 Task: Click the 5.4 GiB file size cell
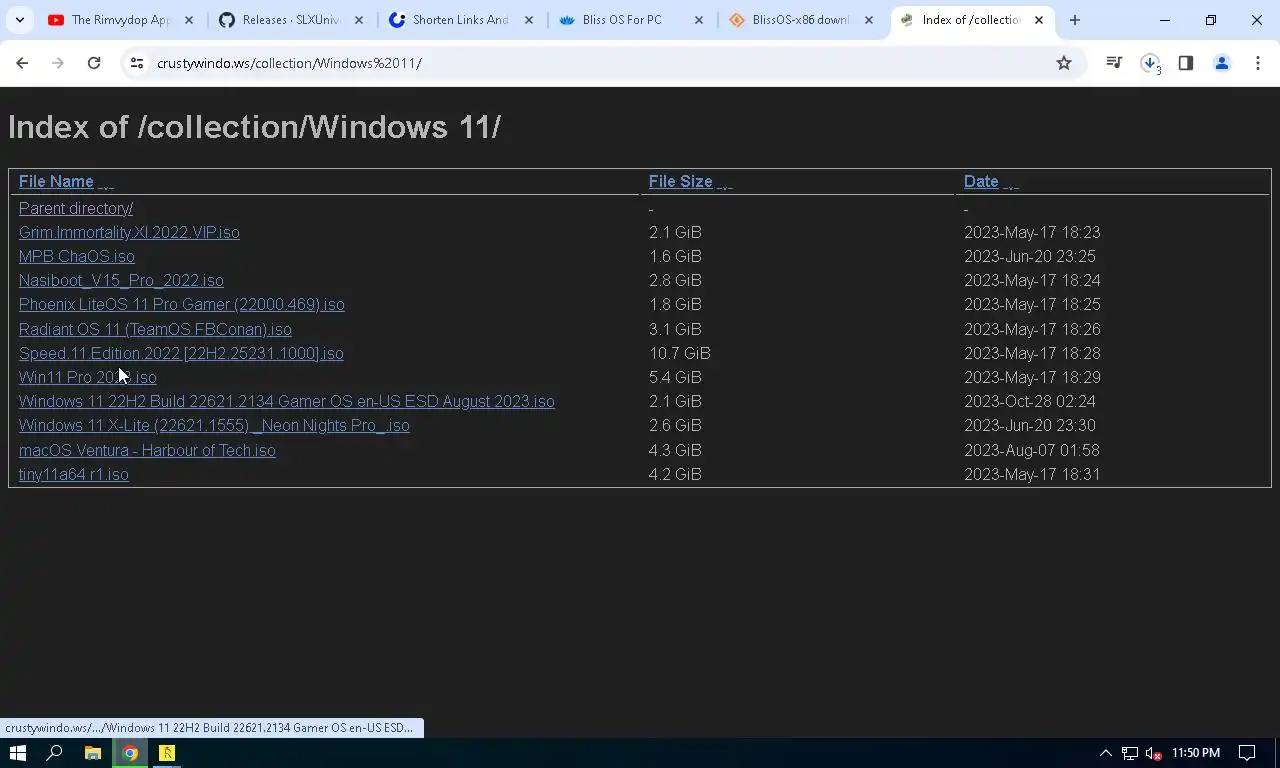pyautogui.click(x=675, y=377)
